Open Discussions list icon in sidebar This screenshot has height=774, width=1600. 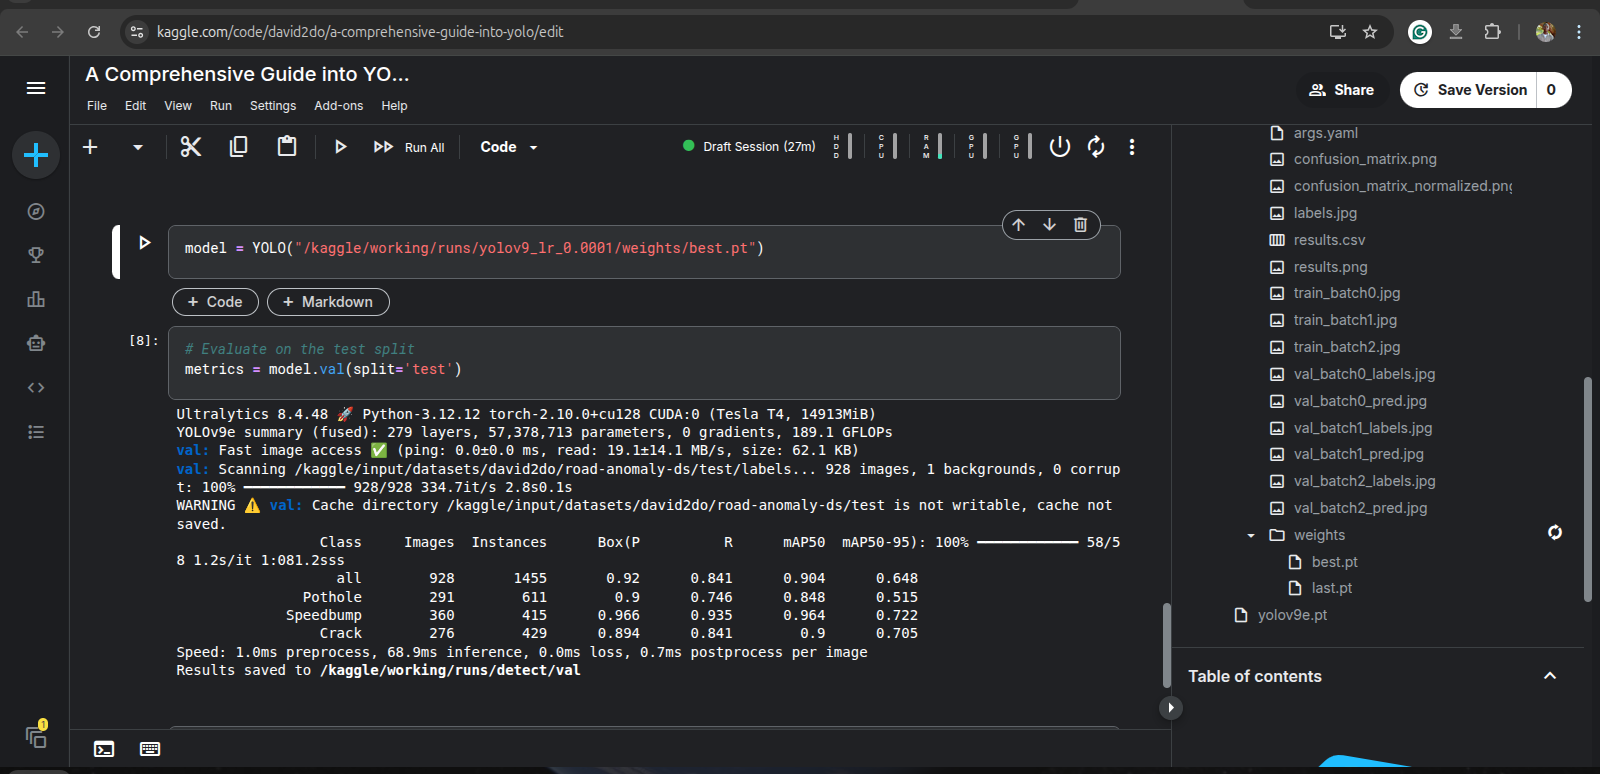click(36, 432)
